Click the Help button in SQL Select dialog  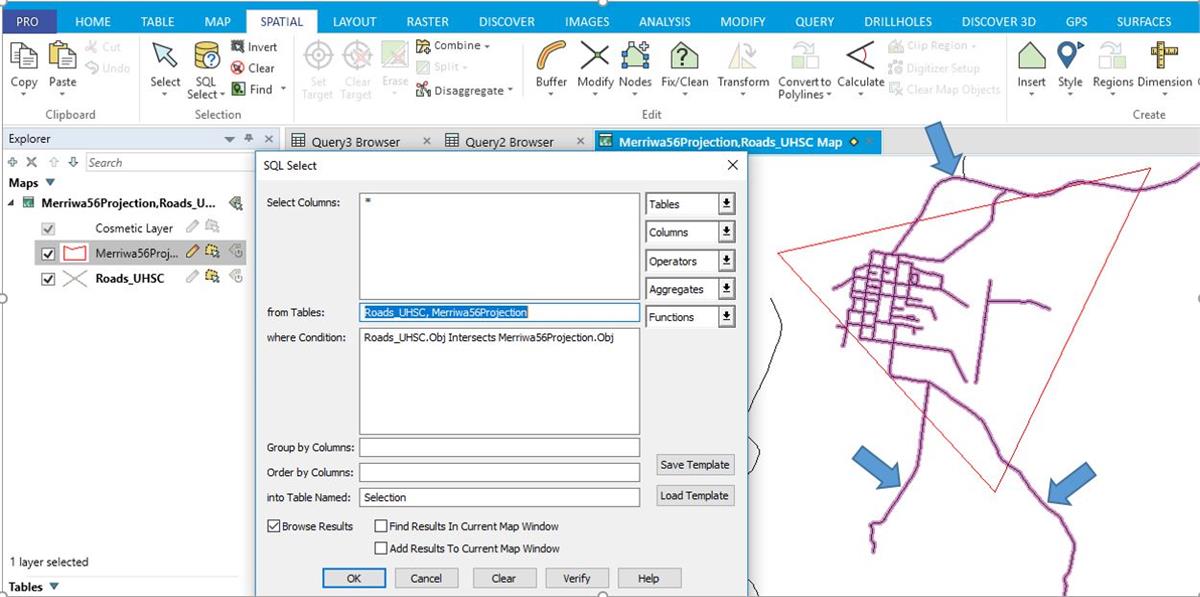tap(649, 578)
